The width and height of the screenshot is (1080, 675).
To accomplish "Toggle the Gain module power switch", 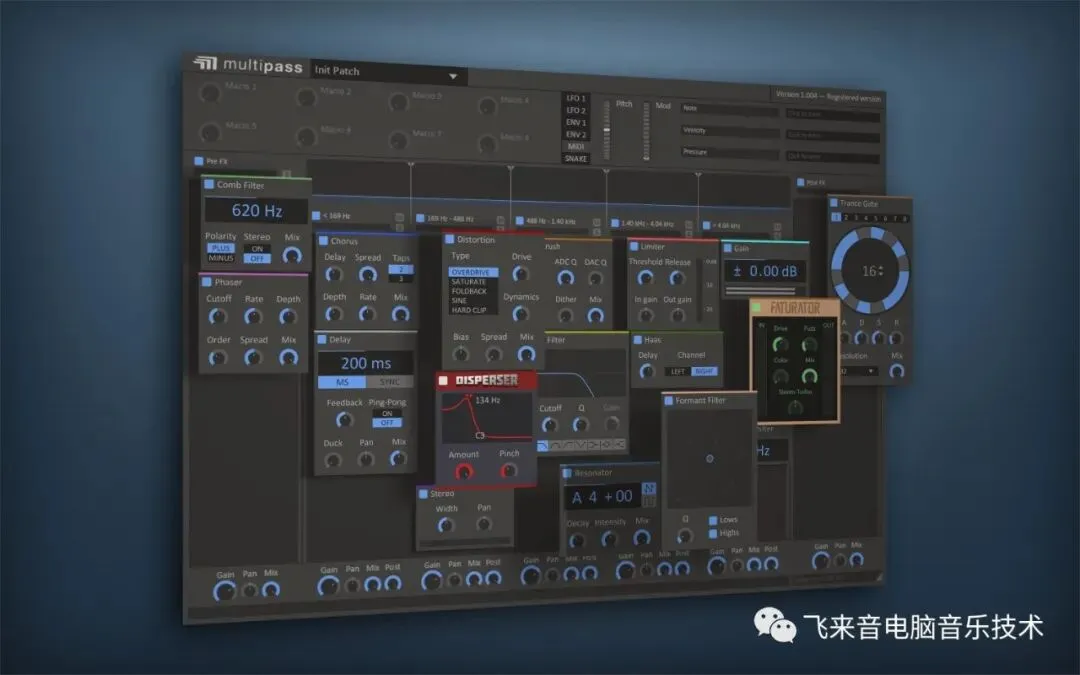I will 727,247.
